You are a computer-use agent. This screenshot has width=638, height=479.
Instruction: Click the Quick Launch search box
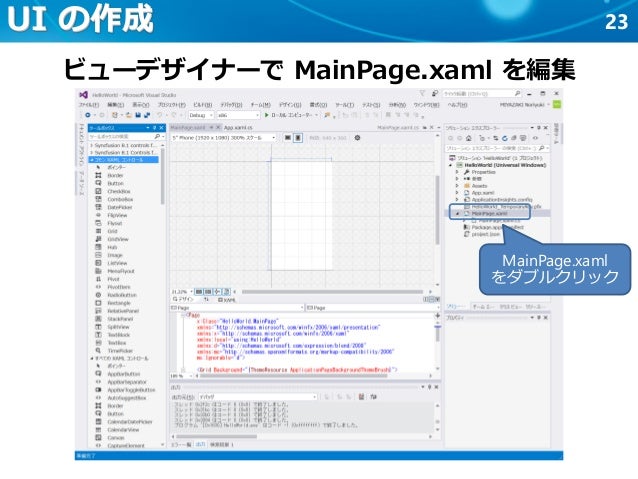click(482, 94)
